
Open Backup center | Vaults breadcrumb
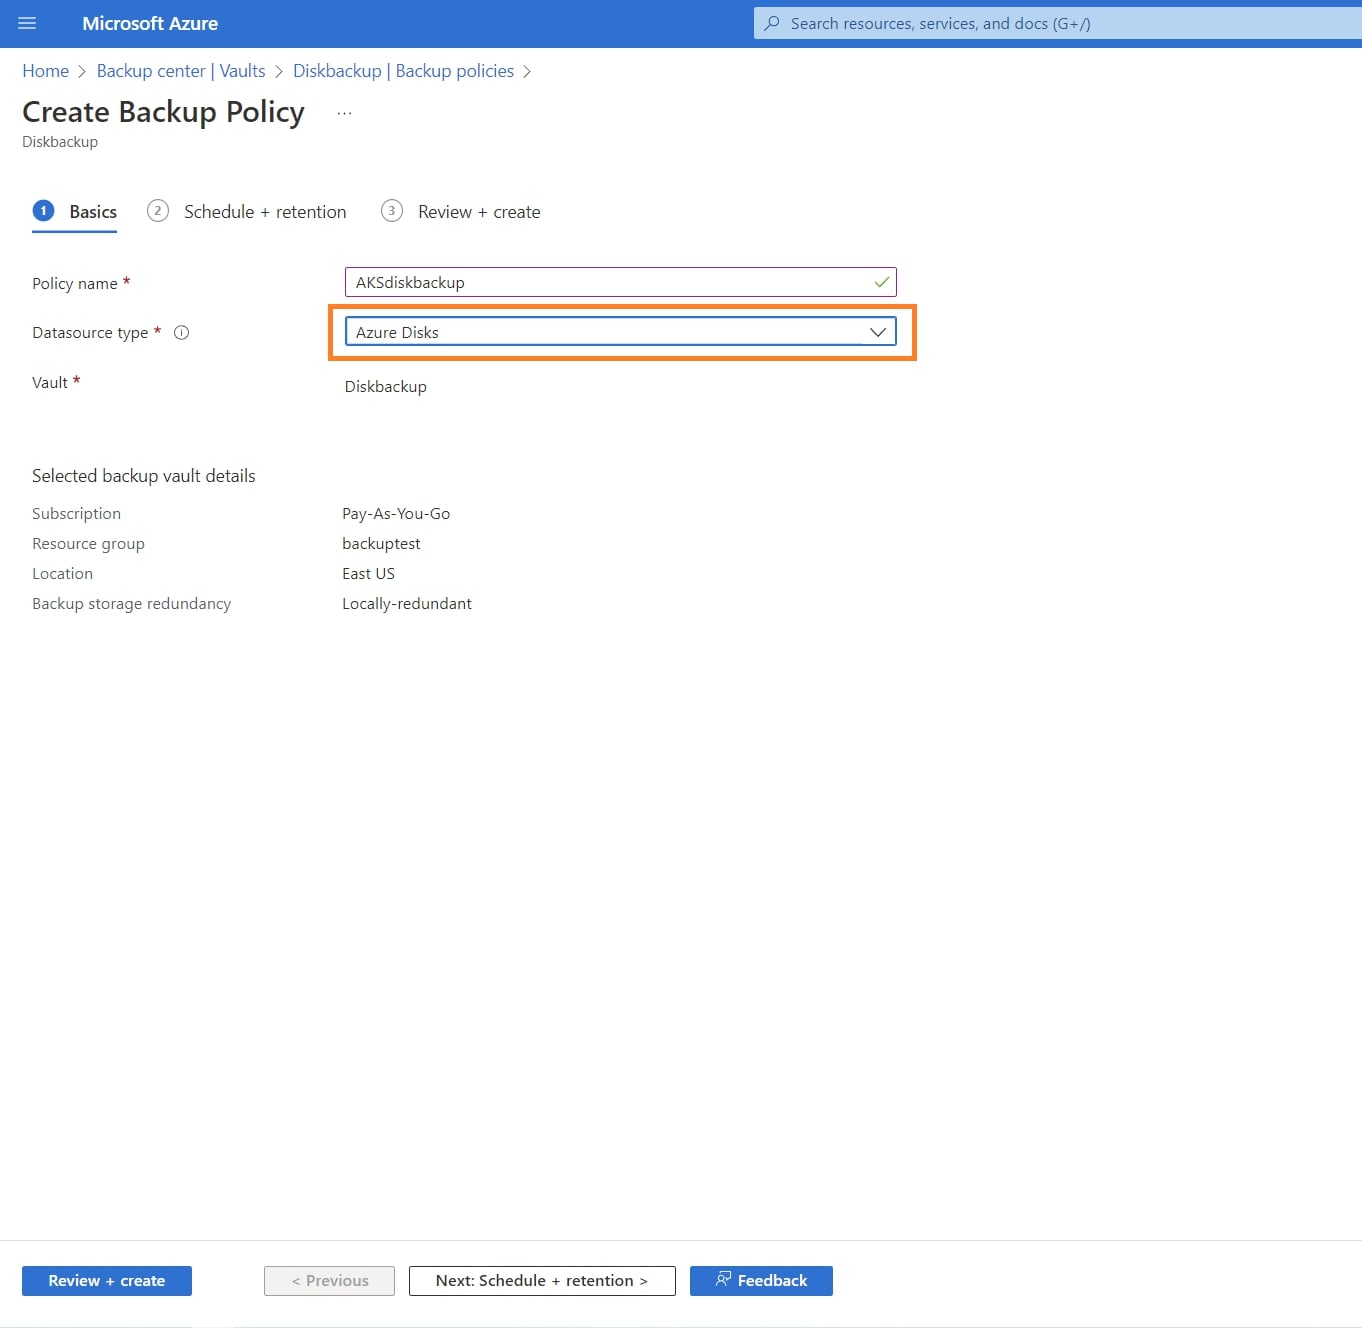pyautogui.click(x=181, y=71)
